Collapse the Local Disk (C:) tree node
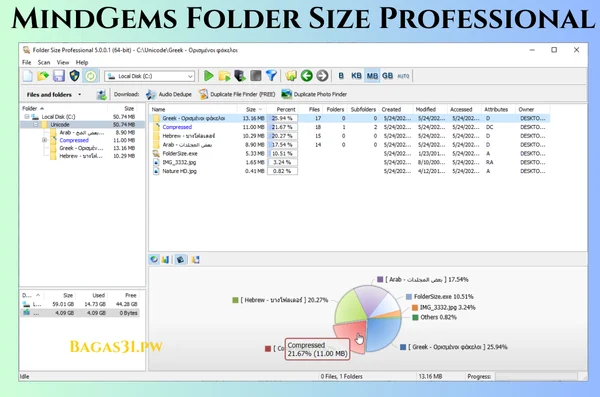 click(27, 117)
